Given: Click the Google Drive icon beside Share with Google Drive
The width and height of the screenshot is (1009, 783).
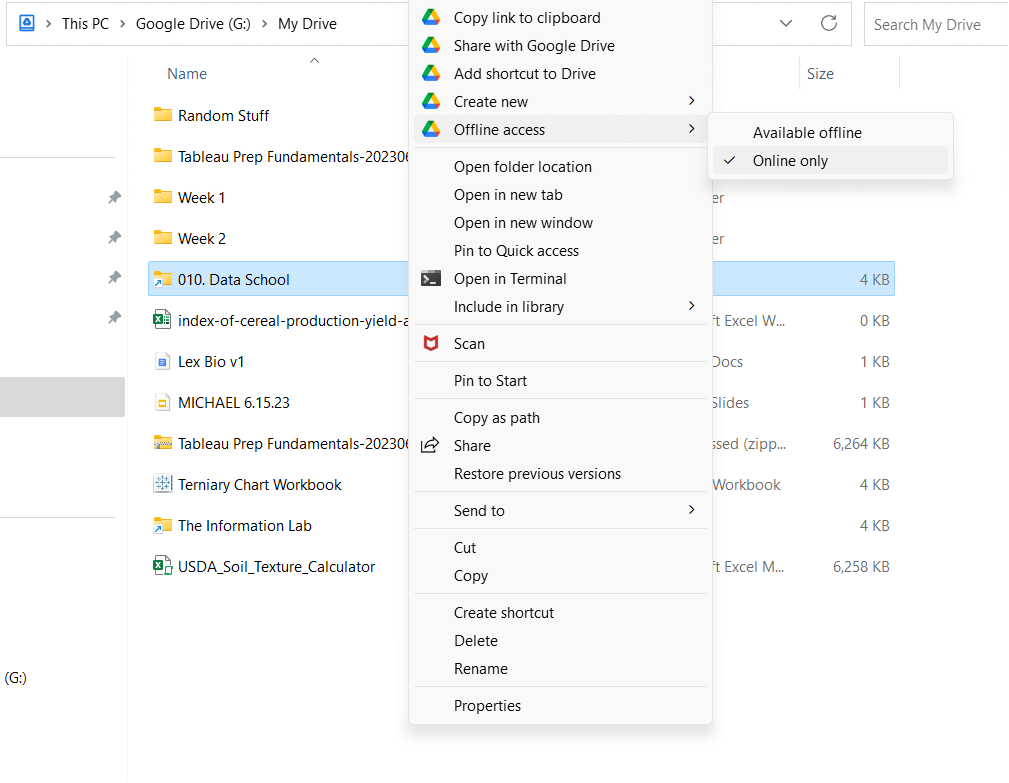Looking at the screenshot, I should [x=431, y=46].
